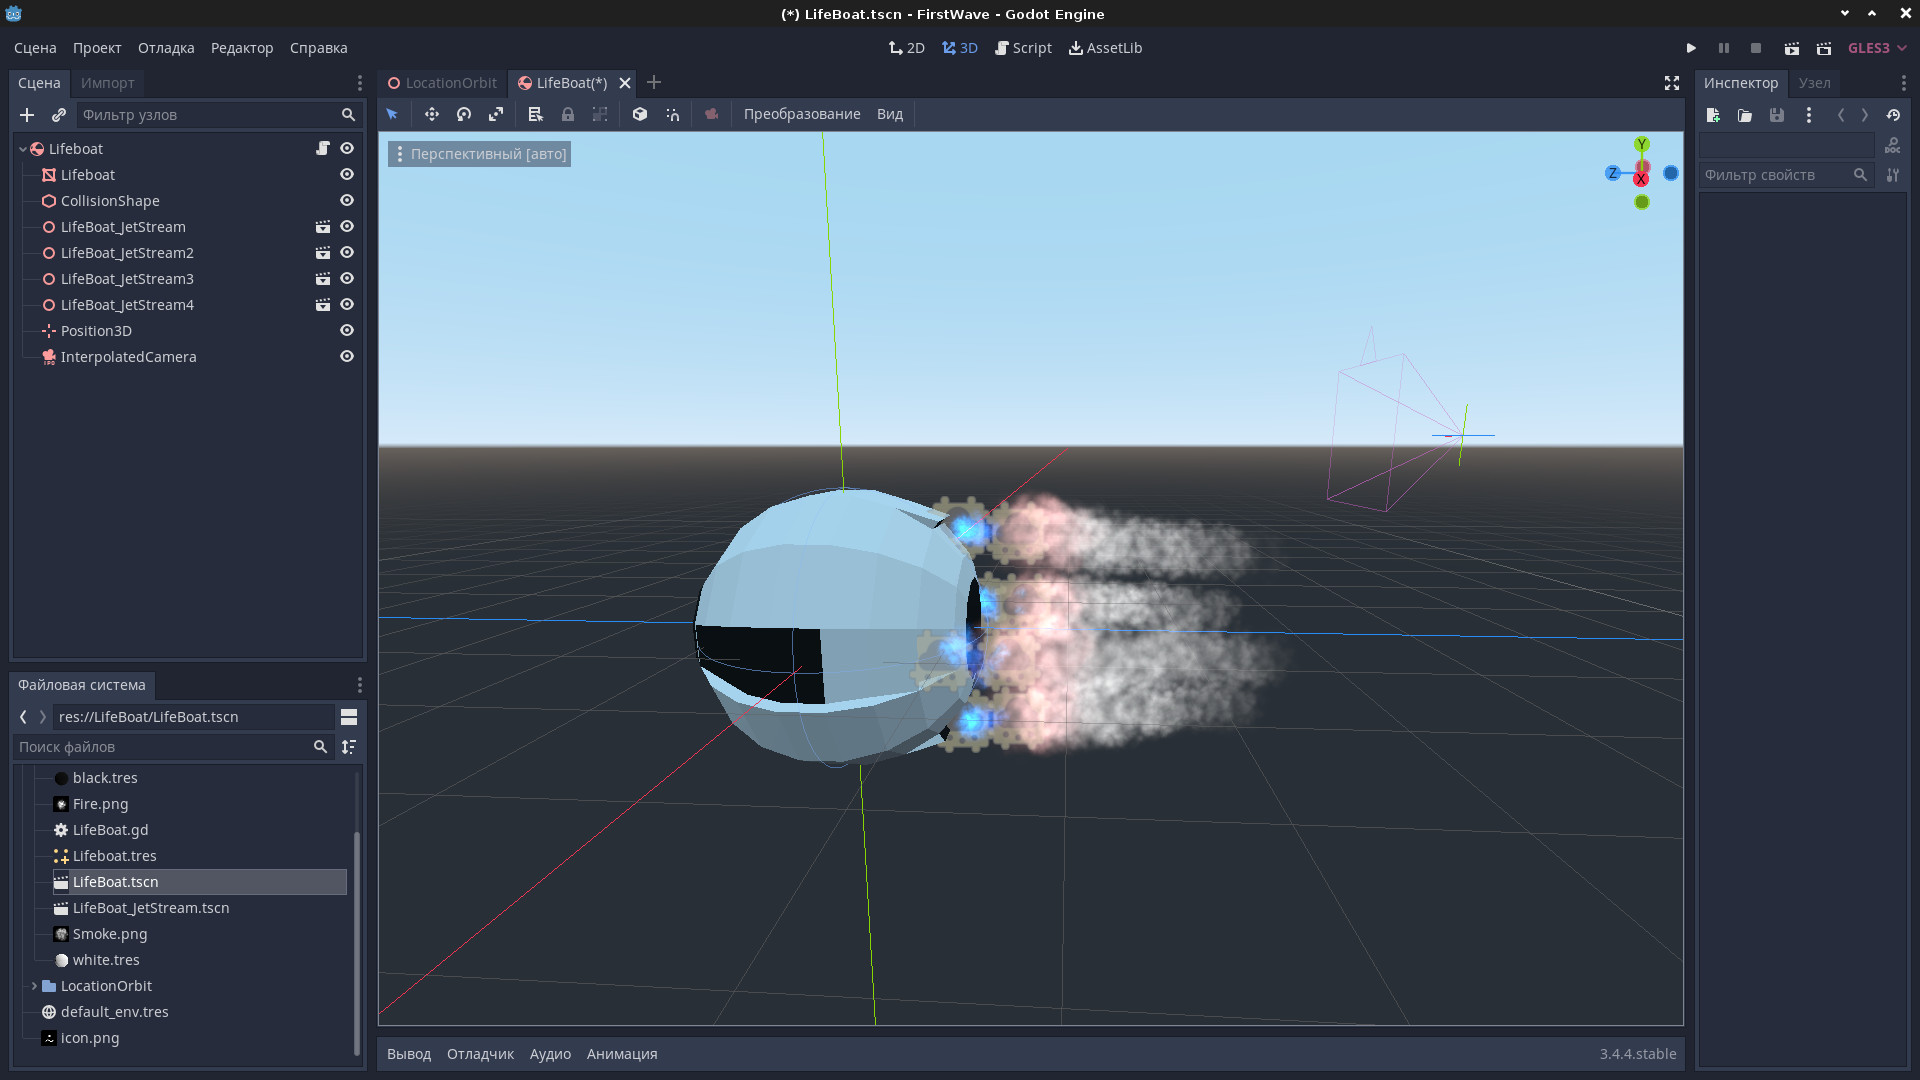Switch to the Script workspace
This screenshot has height=1080, width=1920.
tap(1023, 48)
